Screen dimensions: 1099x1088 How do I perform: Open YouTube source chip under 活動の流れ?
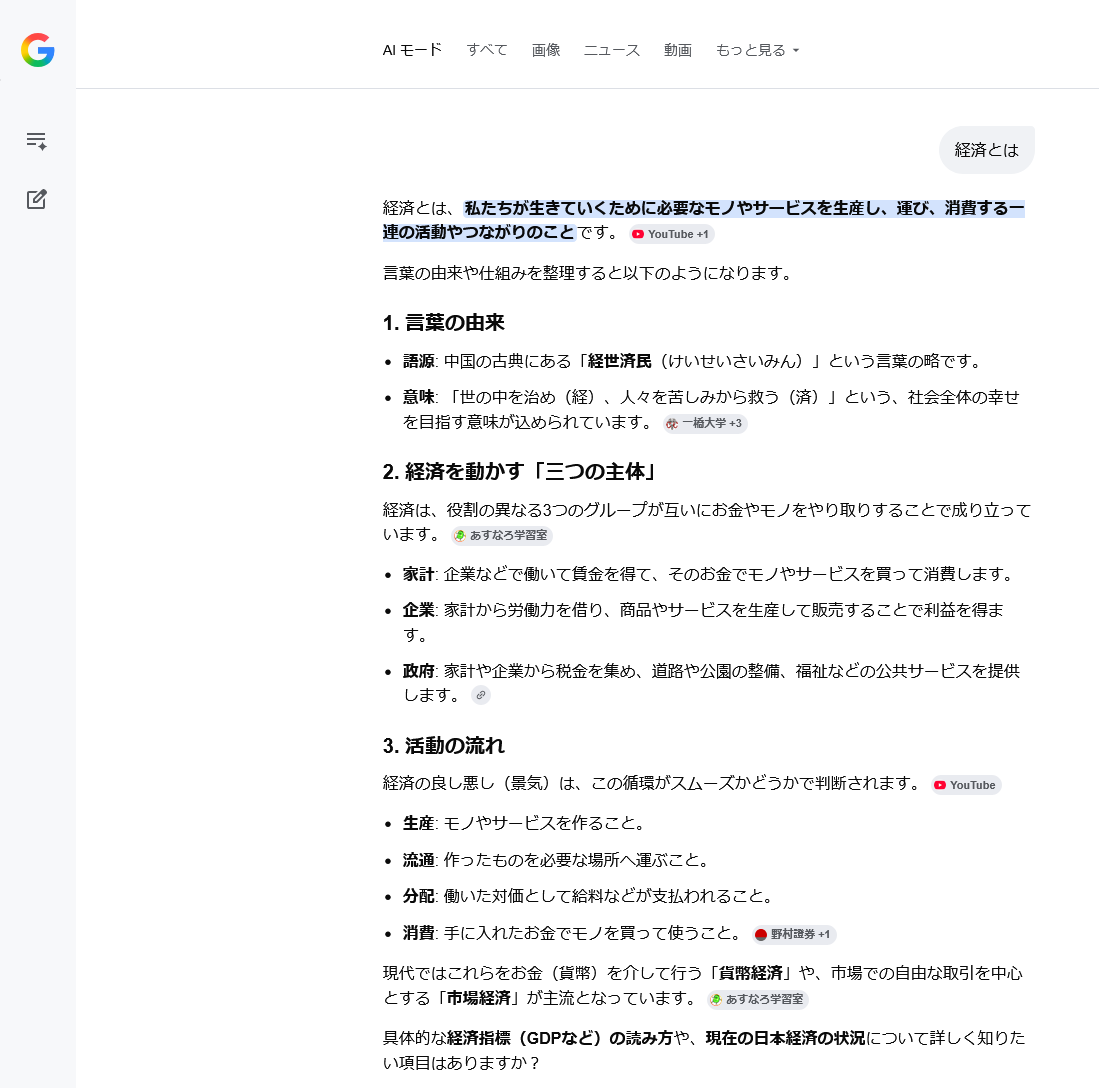point(965,785)
